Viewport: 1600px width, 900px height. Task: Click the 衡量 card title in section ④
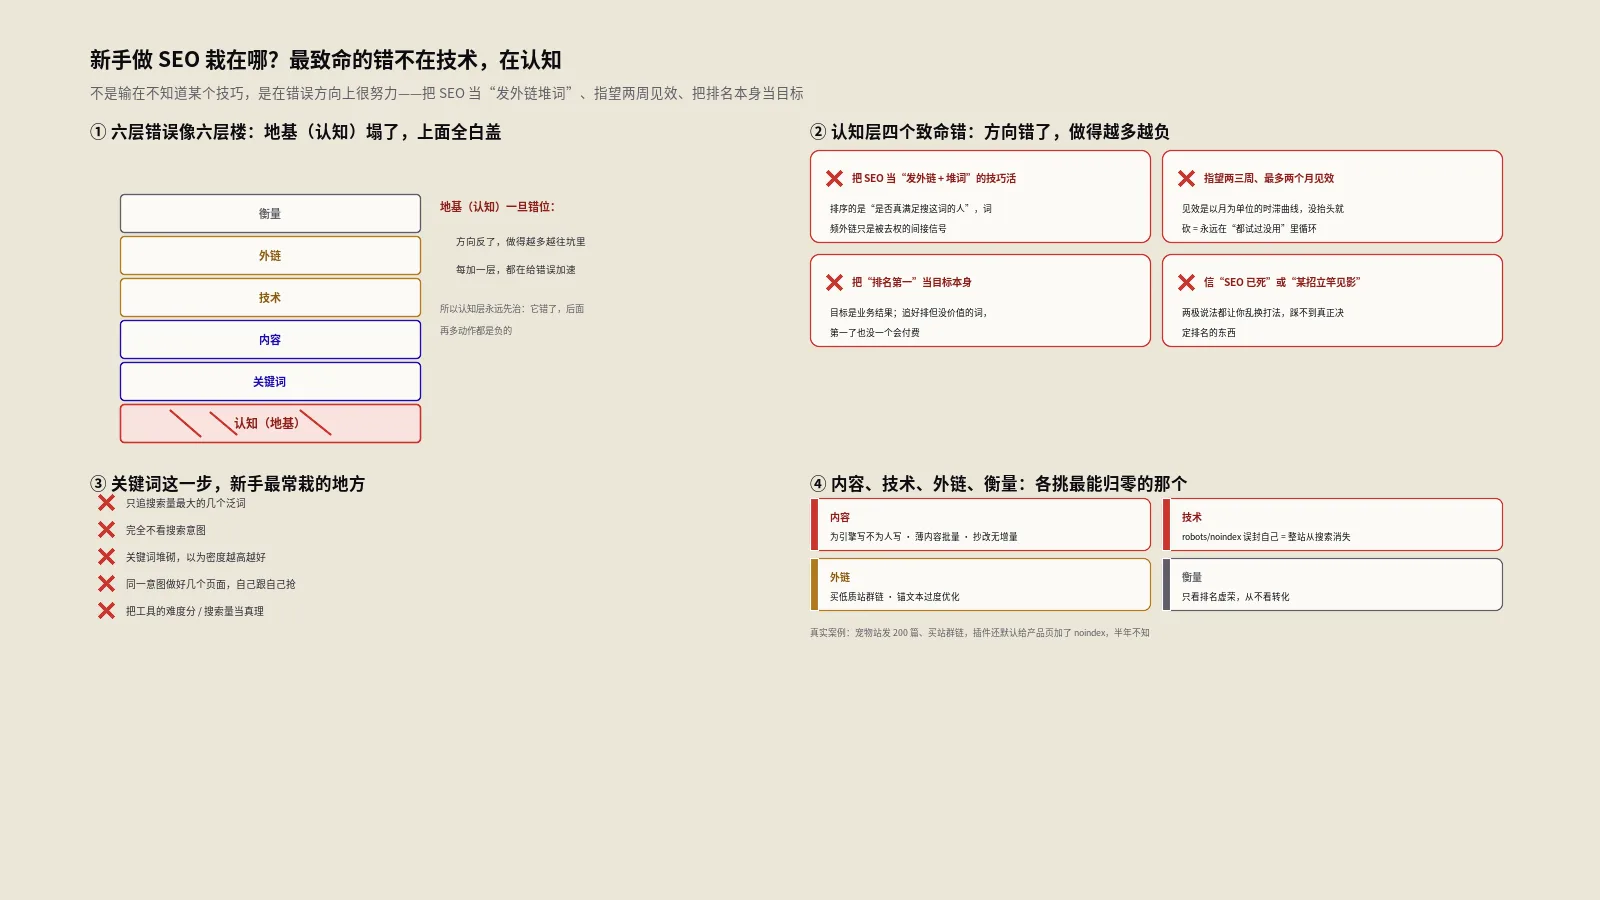pos(1192,577)
